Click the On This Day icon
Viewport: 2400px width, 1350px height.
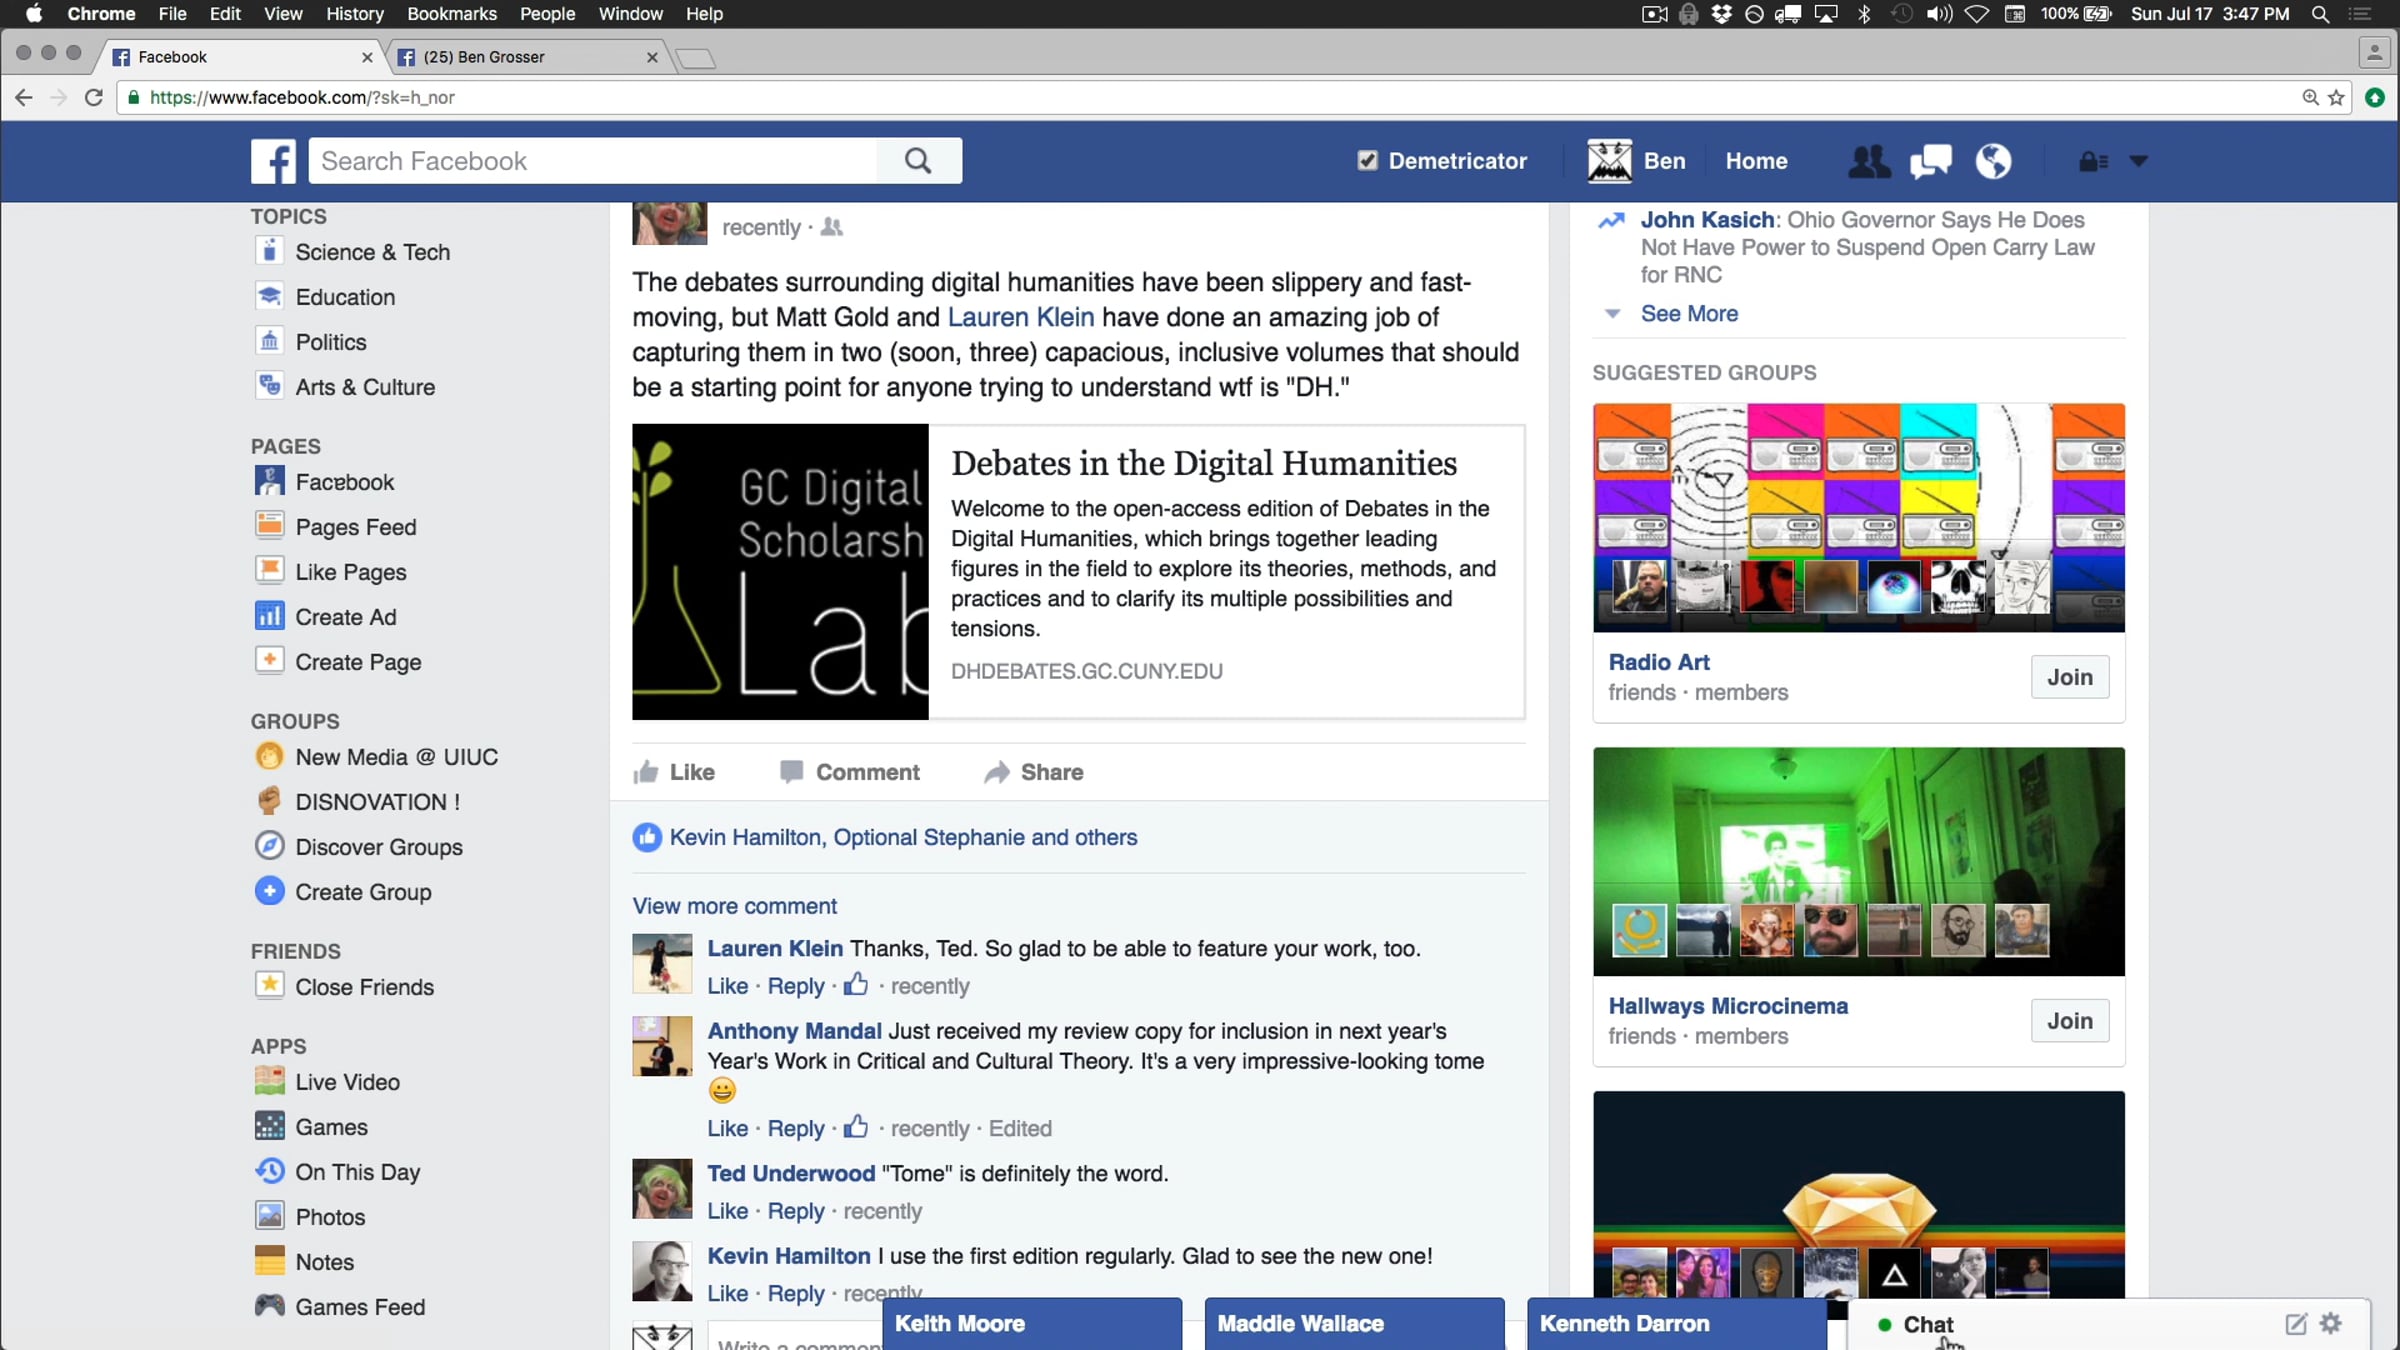[x=269, y=1171]
